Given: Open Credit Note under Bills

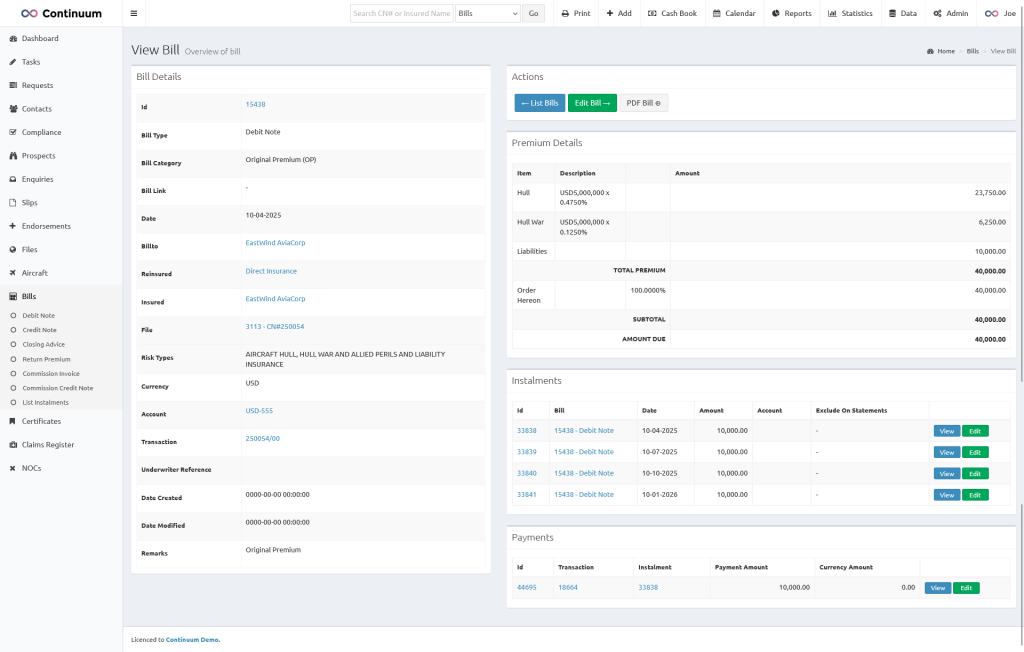Looking at the screenshot, I should click(x=39, y=330).
